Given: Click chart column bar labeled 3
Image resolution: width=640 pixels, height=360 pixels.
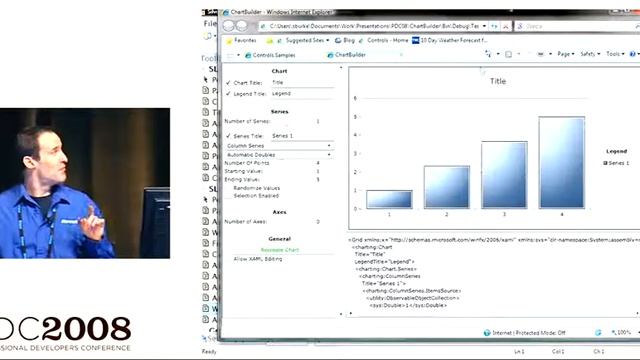Looking at the screenshot, I should (x=504, y=175).
